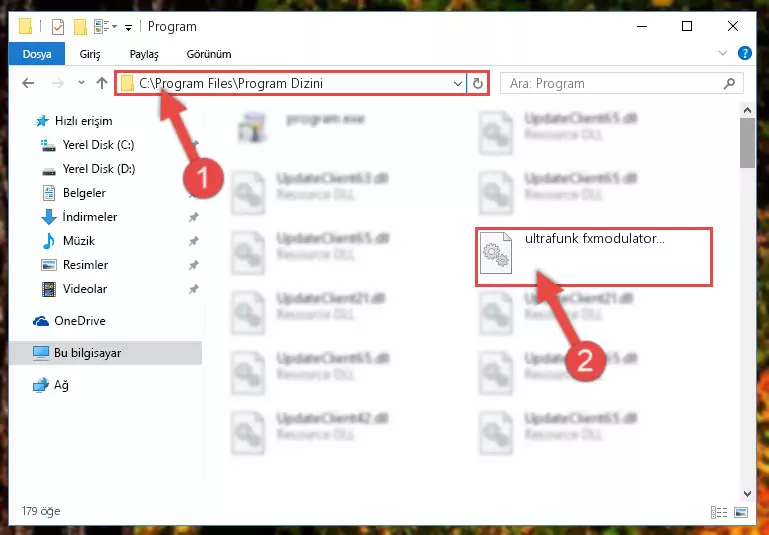Switch to the Görünüm tab
The height and width of the screenshot is (535, 769).
[209, 54]
